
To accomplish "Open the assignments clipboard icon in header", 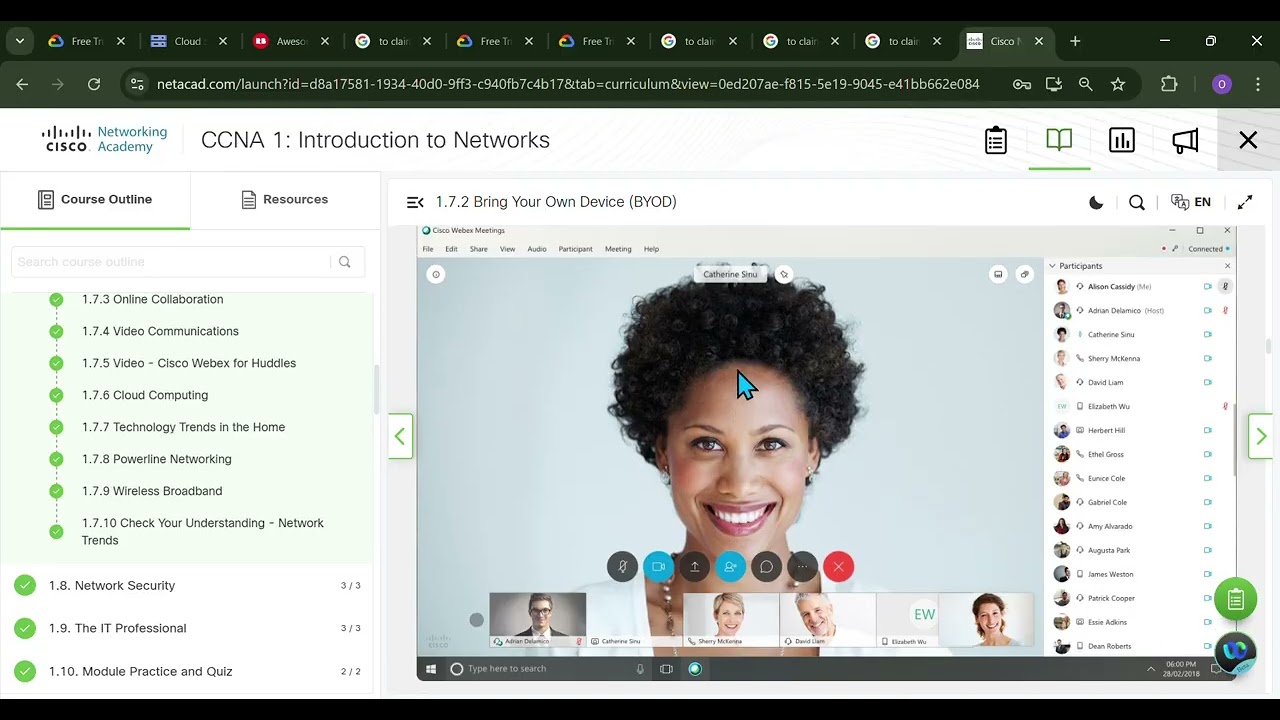I will pos(996,141).
